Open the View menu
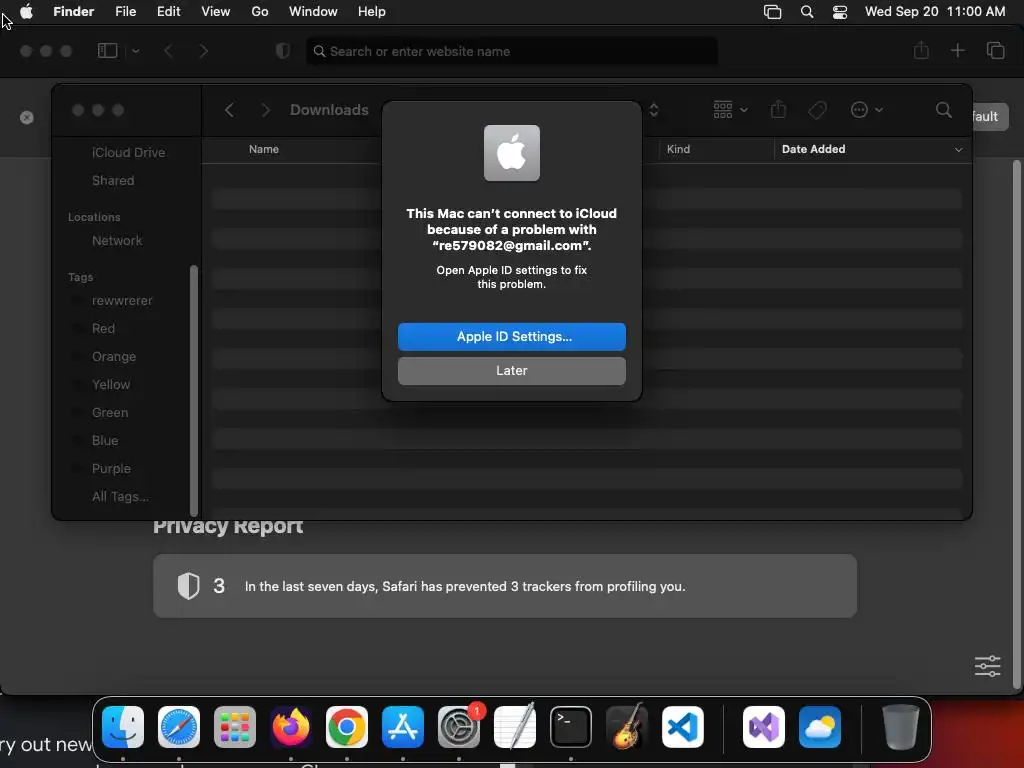Screen dimensions: 1024x768 coord(216,11)
